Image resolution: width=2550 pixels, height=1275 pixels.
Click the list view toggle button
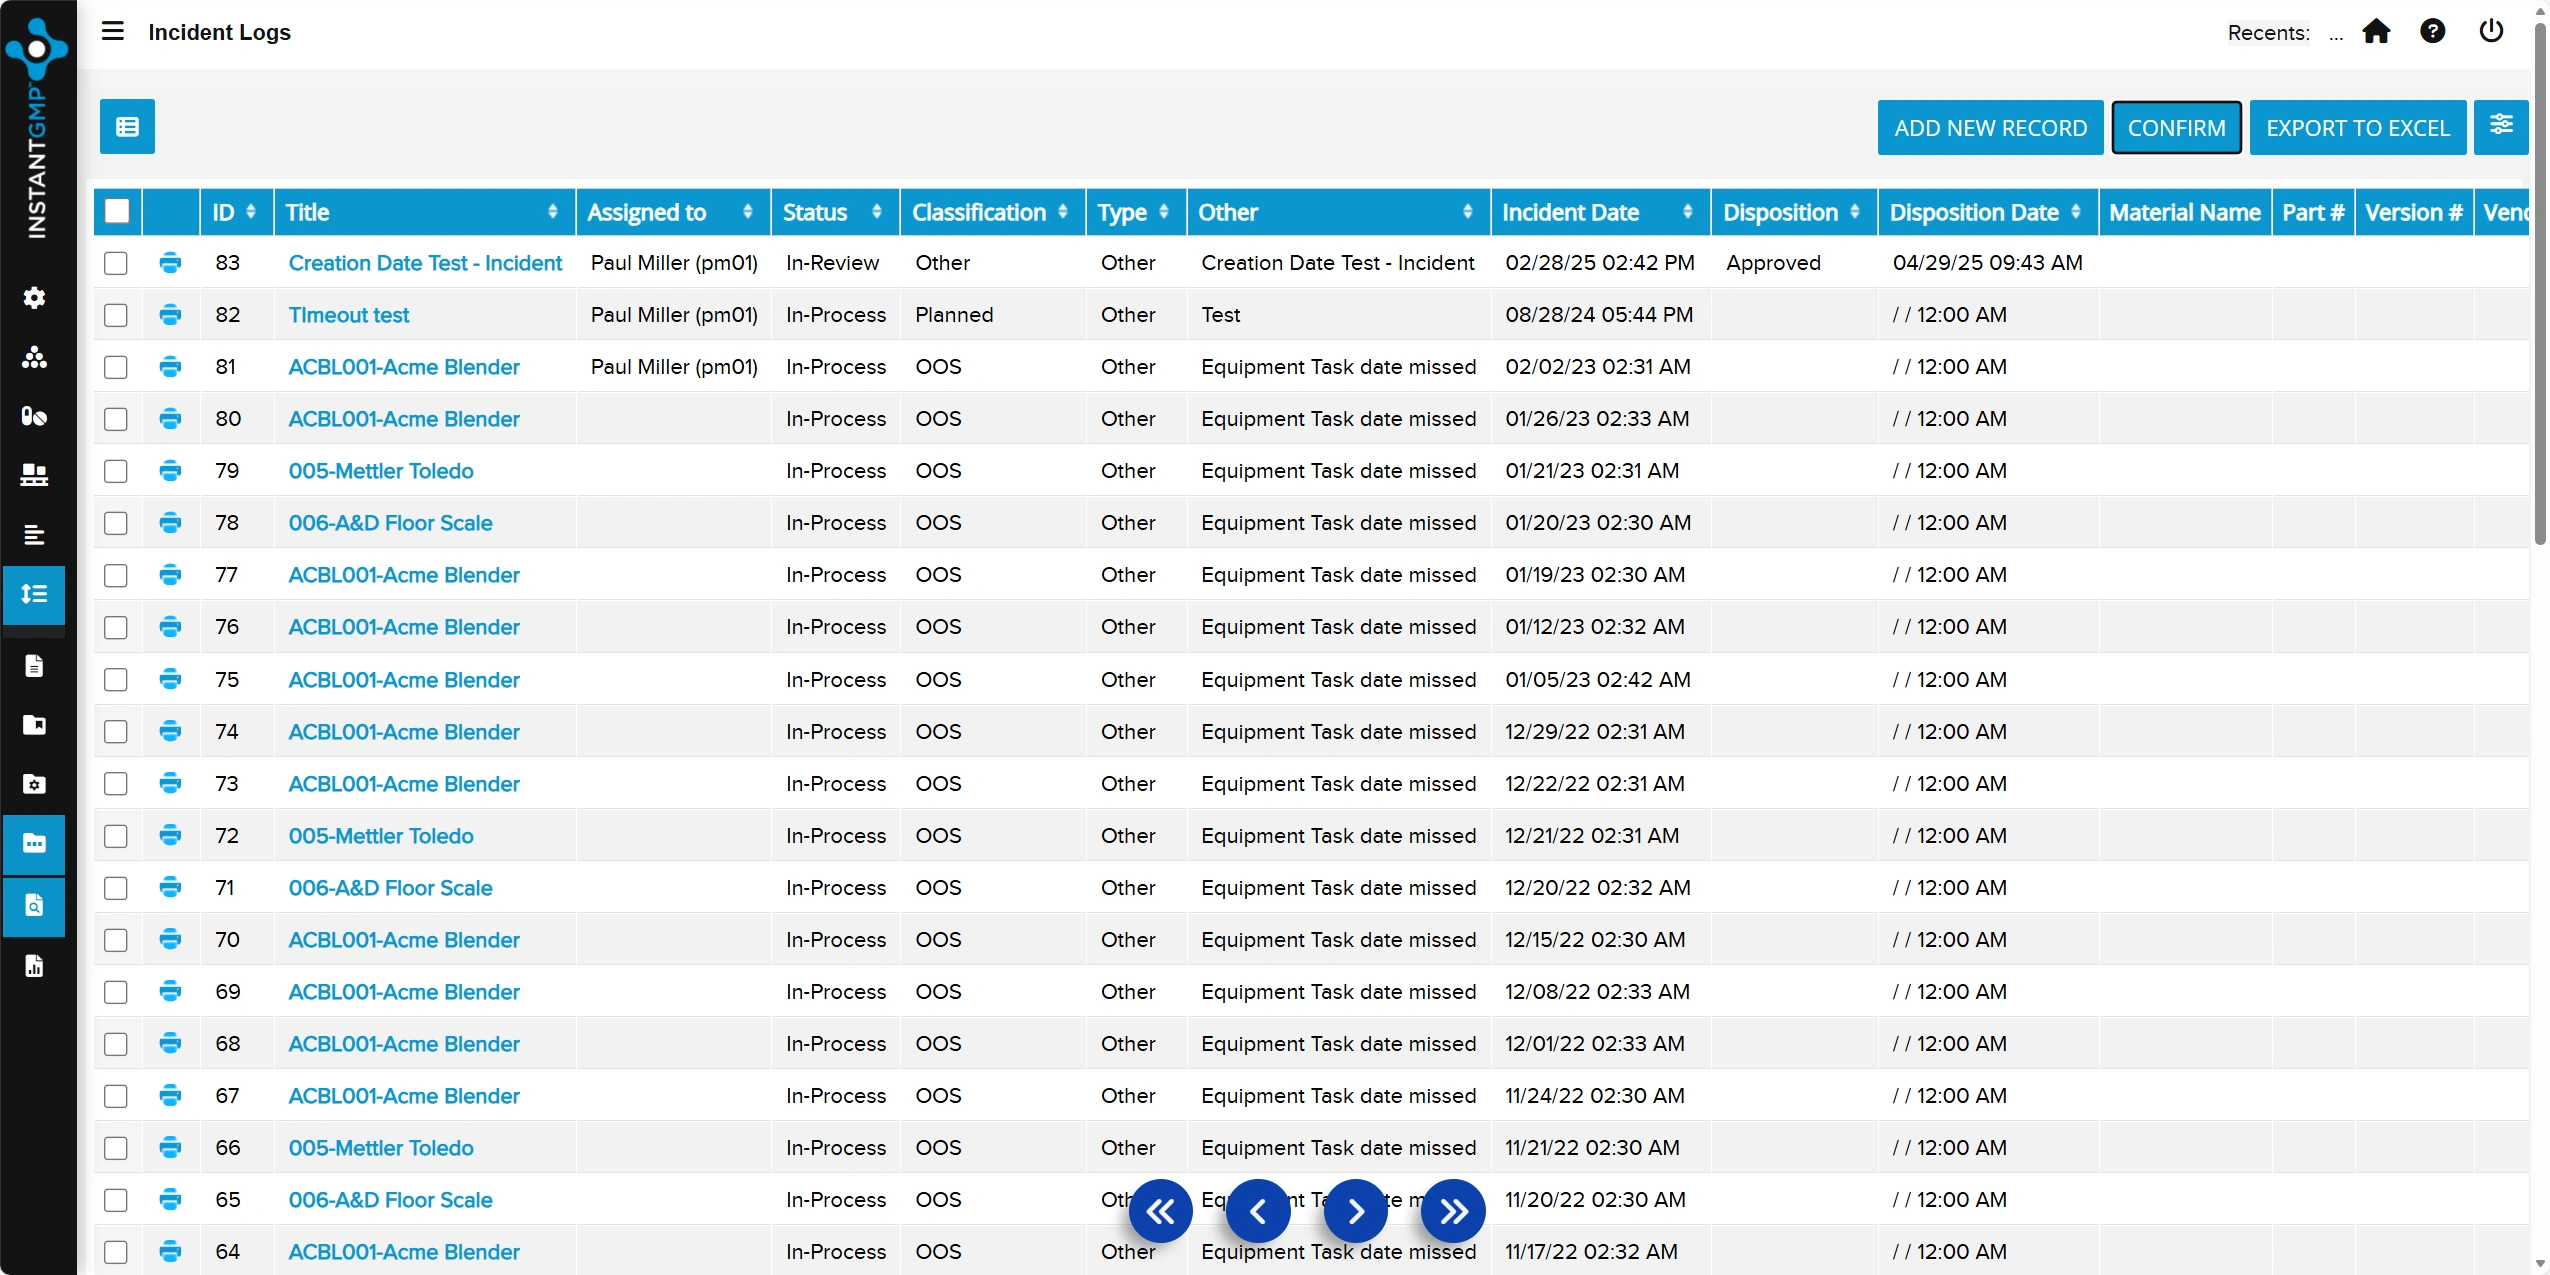[x=127, y=126]
